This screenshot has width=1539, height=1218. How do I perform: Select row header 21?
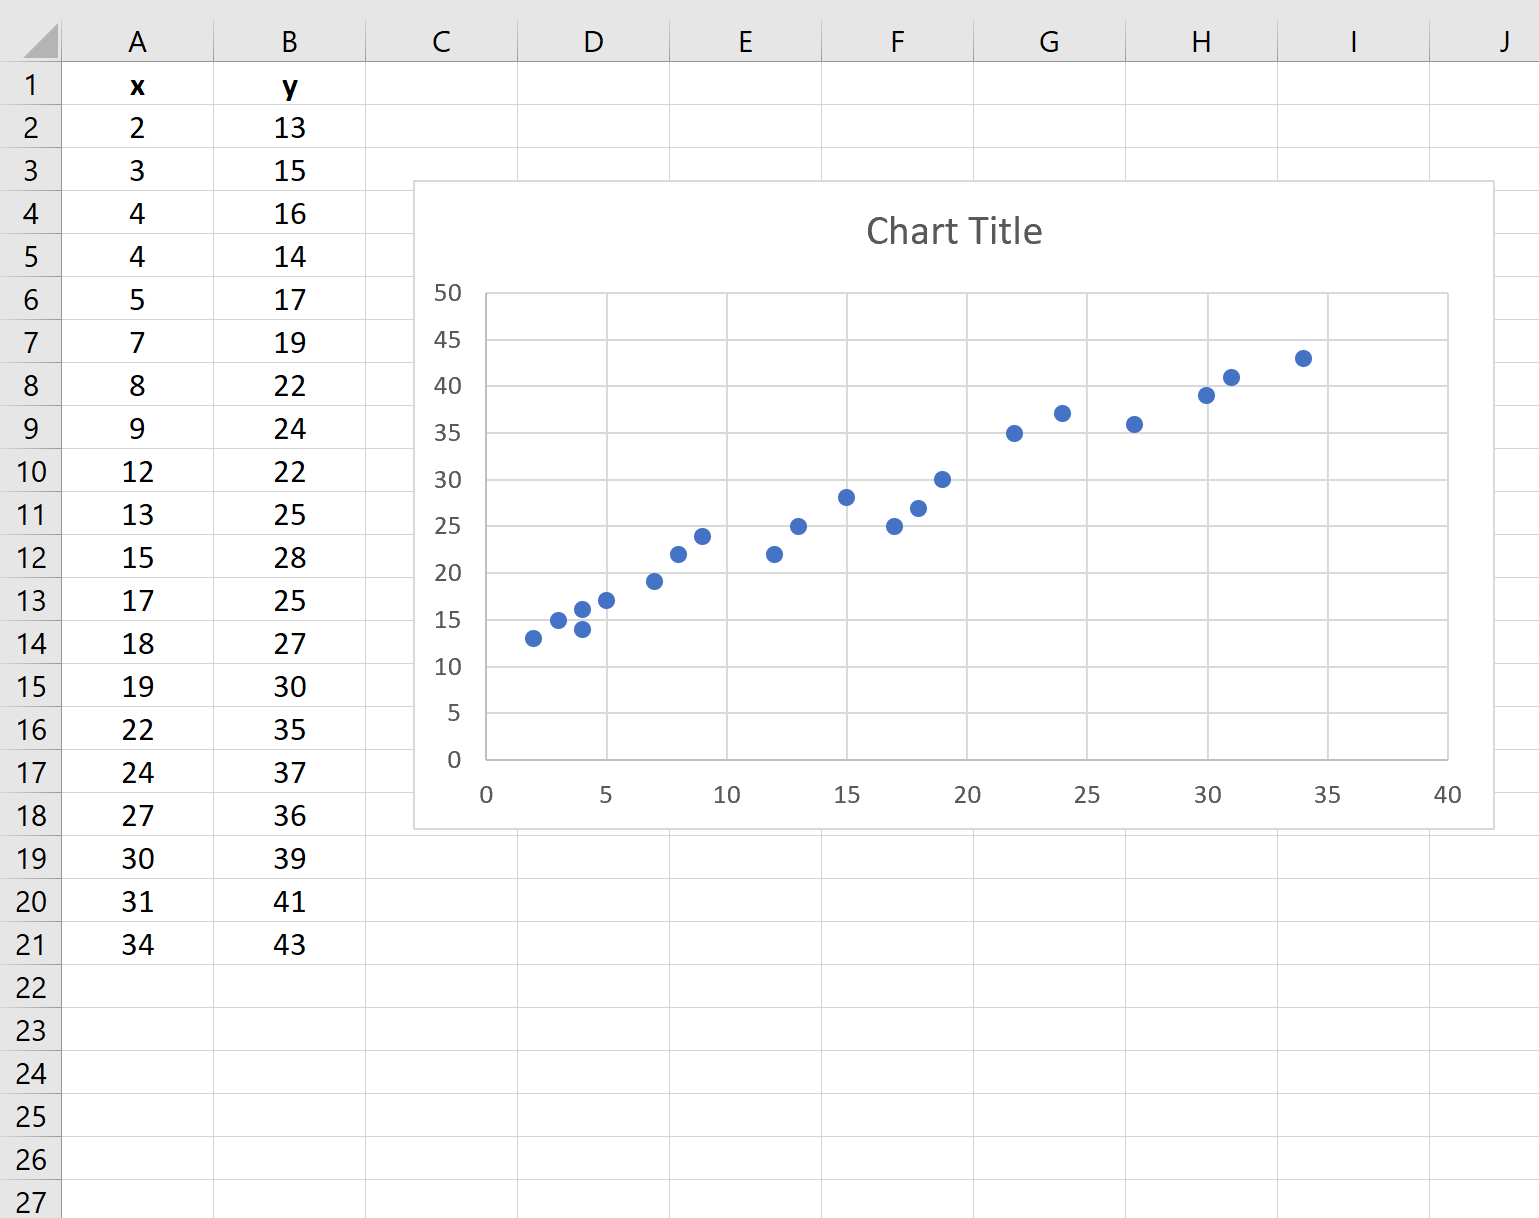pyautogui.click(x=31, y=944)
